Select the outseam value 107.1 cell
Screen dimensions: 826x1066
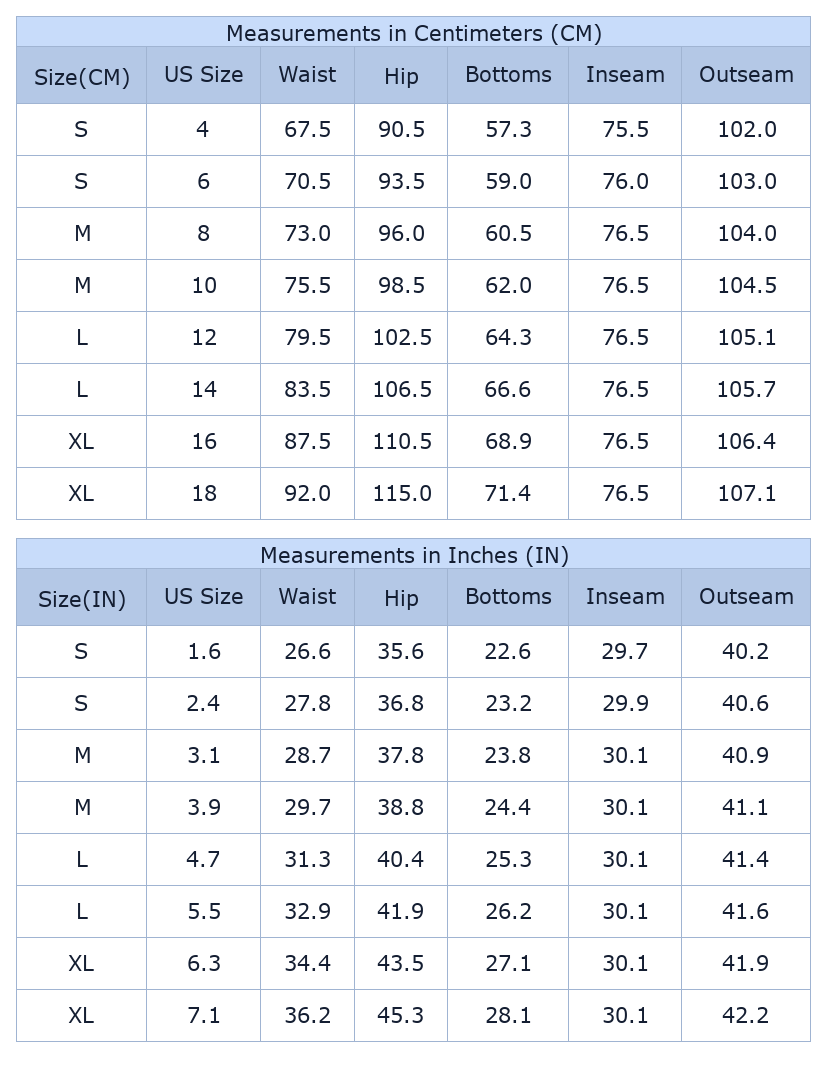(x=746, y=494)
